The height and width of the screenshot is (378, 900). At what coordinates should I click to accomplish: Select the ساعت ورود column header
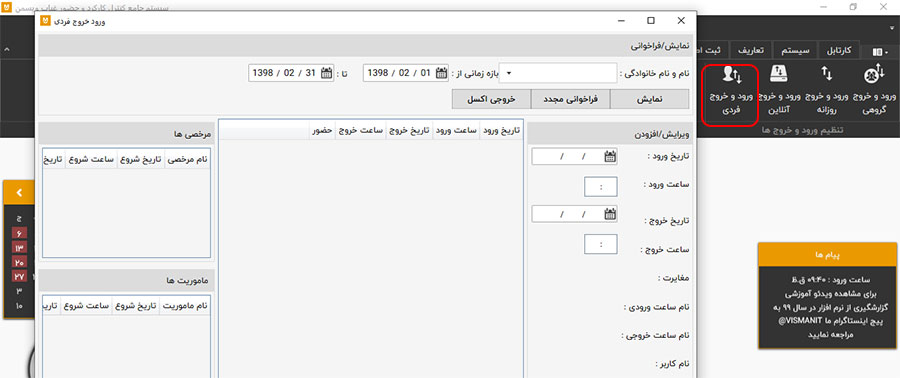(455, 130)
